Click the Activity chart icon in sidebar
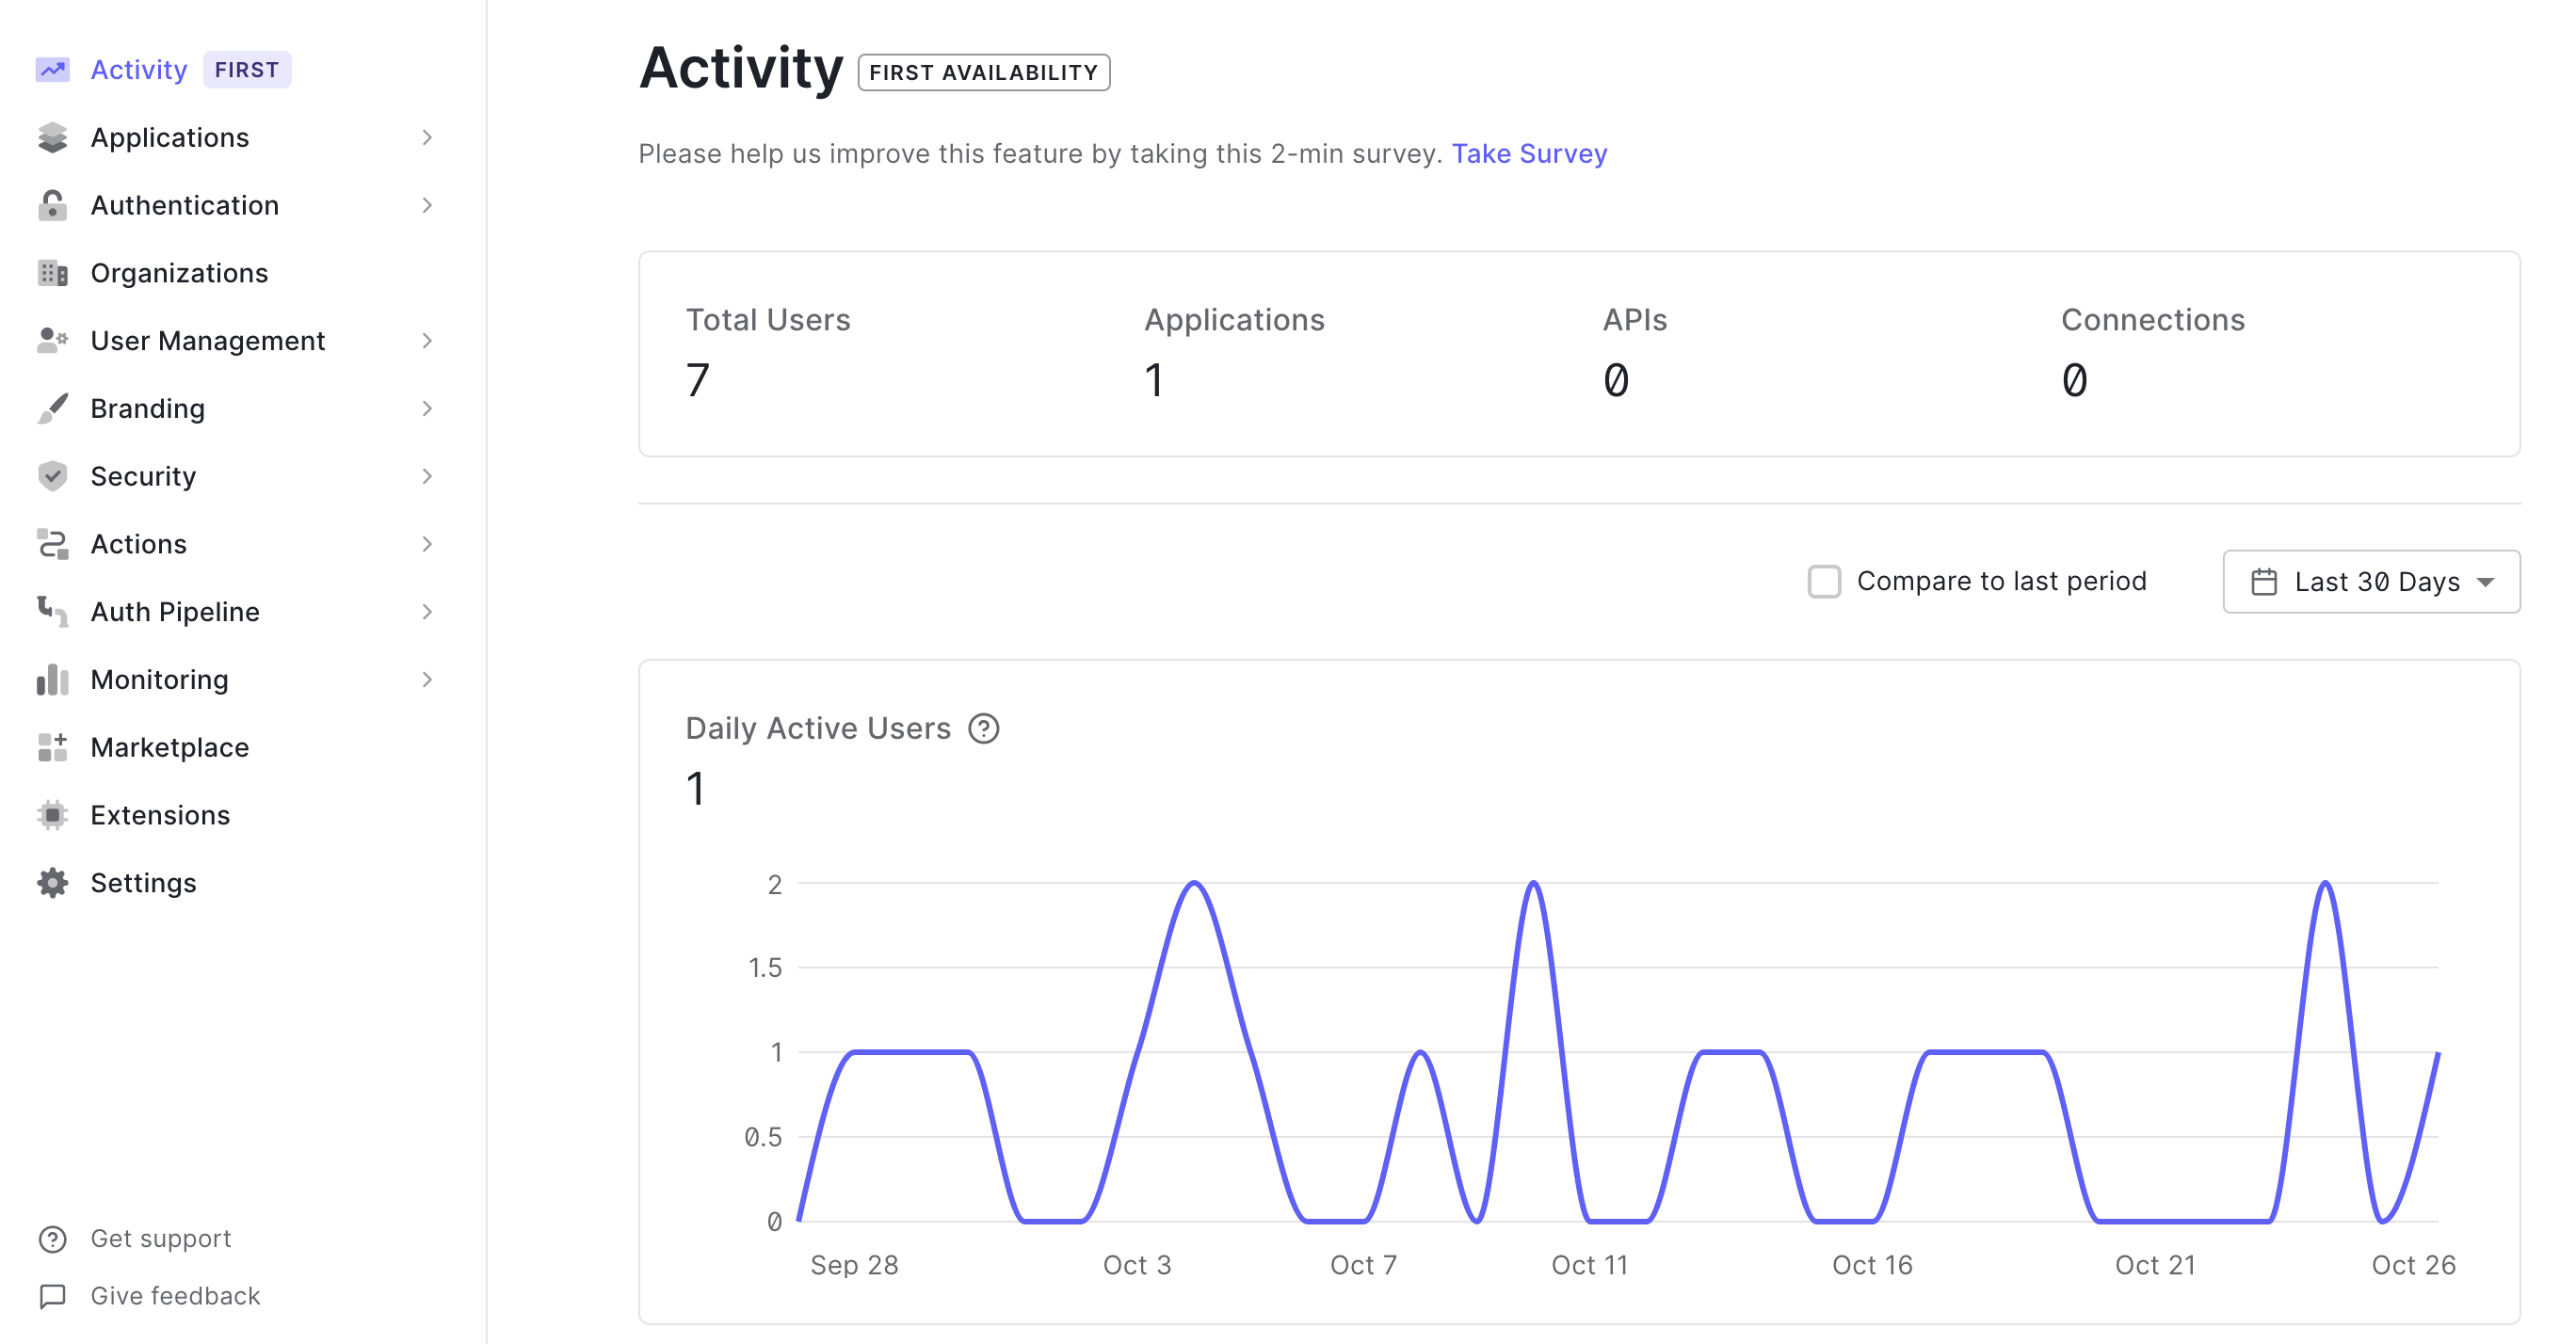Screen dimensions: 2576x1344 click(x=52, y=70)
